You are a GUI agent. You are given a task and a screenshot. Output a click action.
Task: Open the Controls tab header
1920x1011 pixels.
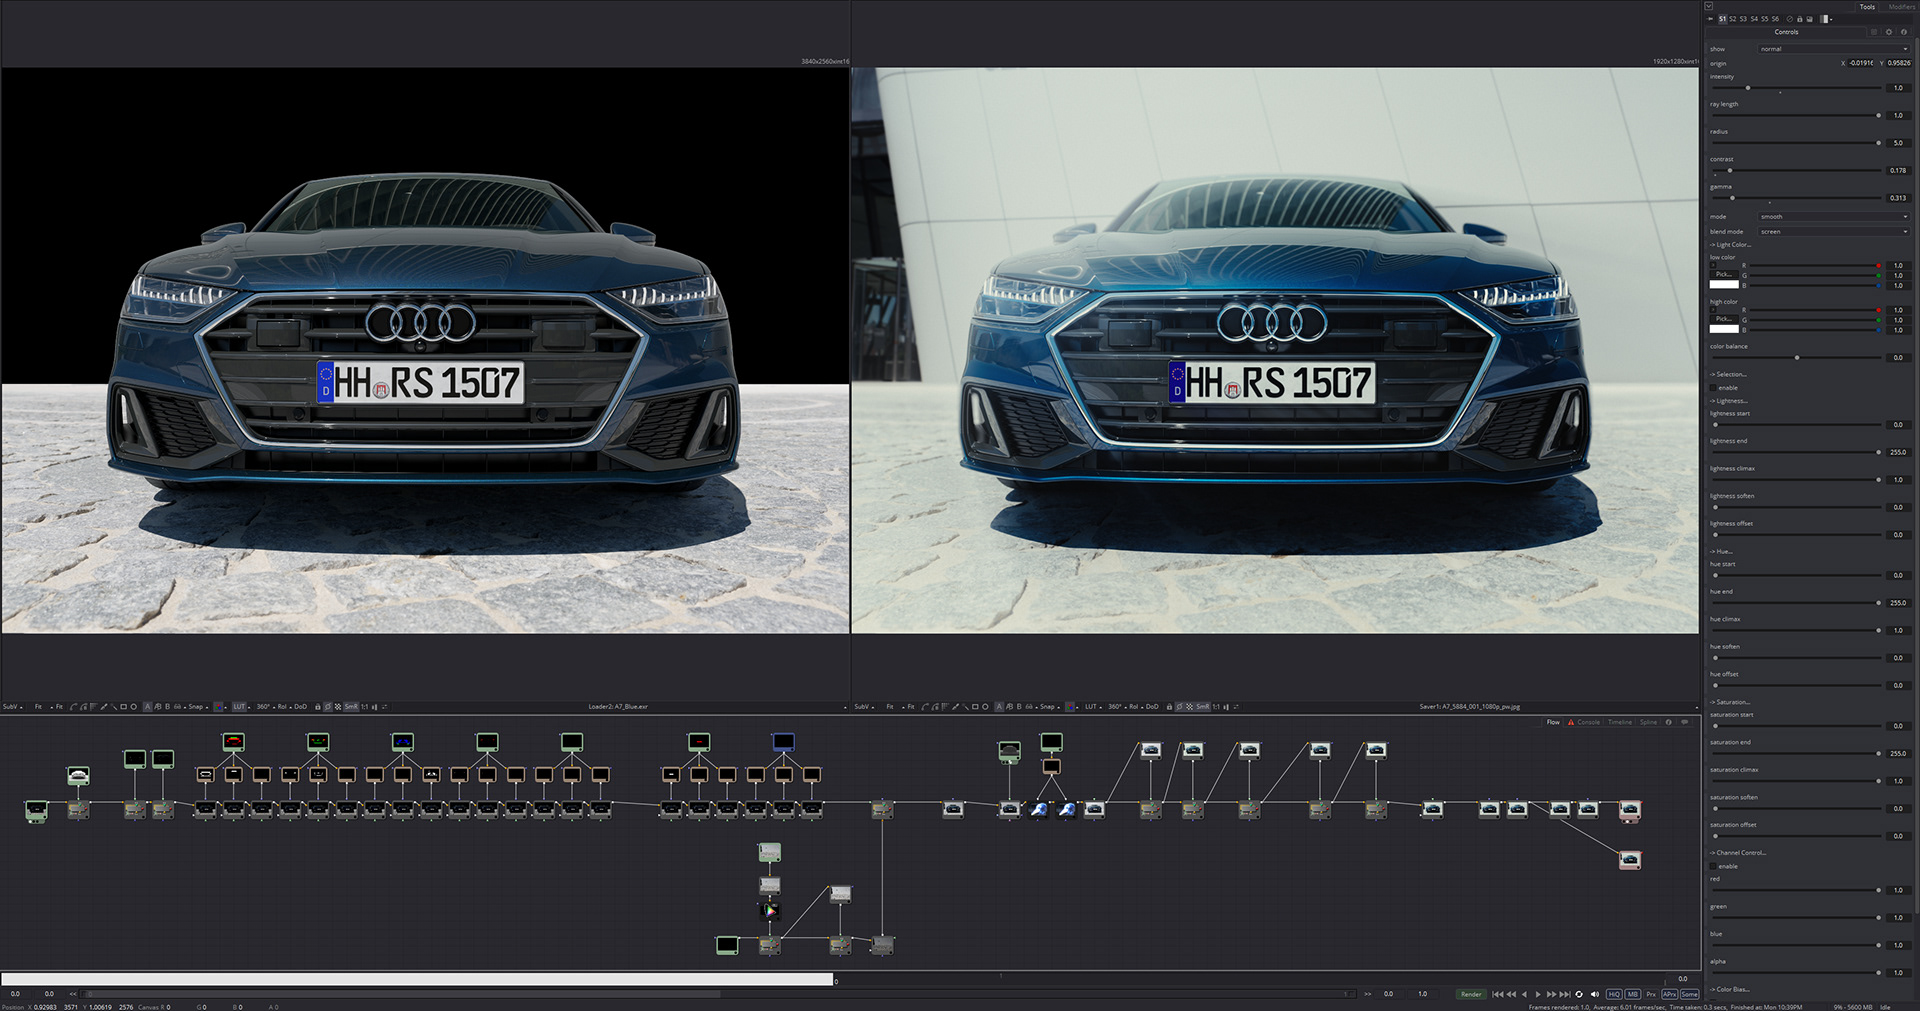(1786, 32)
